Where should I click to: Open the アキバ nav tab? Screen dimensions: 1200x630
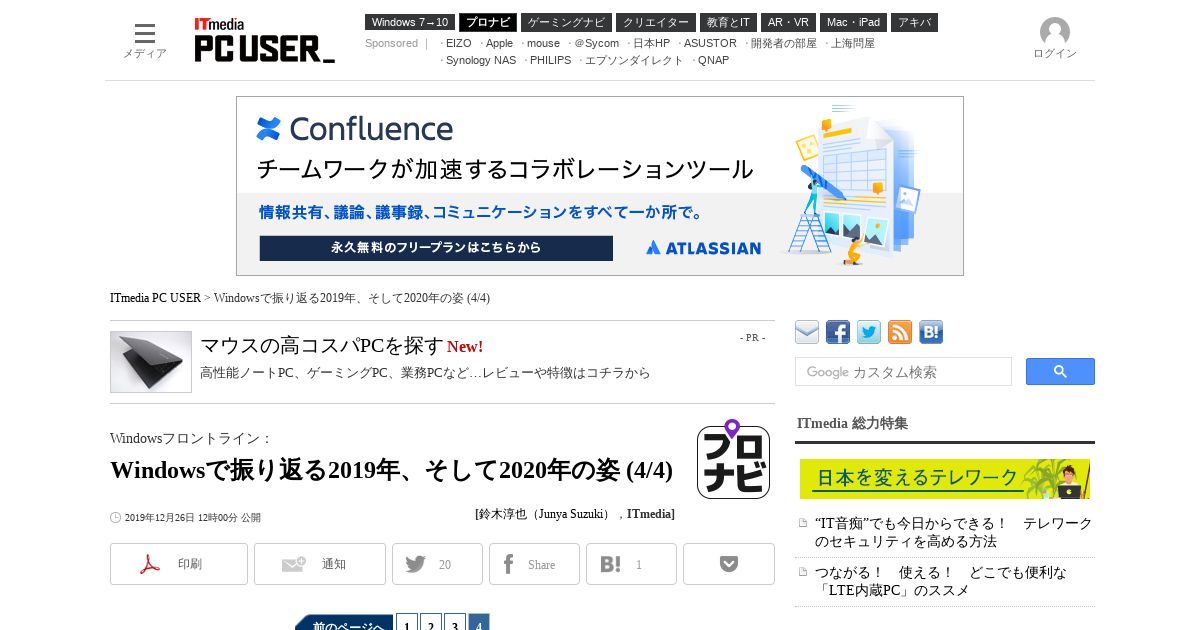(914, 22)
